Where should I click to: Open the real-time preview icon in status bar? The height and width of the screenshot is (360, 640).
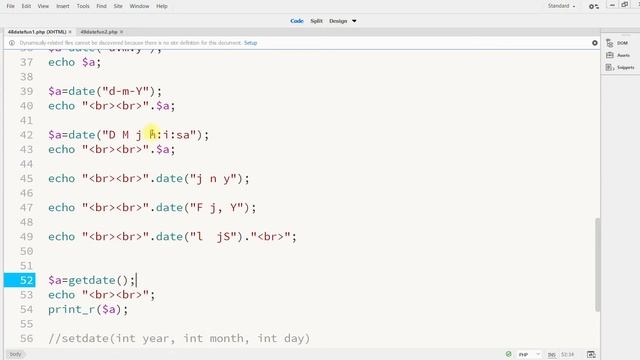click(591, 354)
